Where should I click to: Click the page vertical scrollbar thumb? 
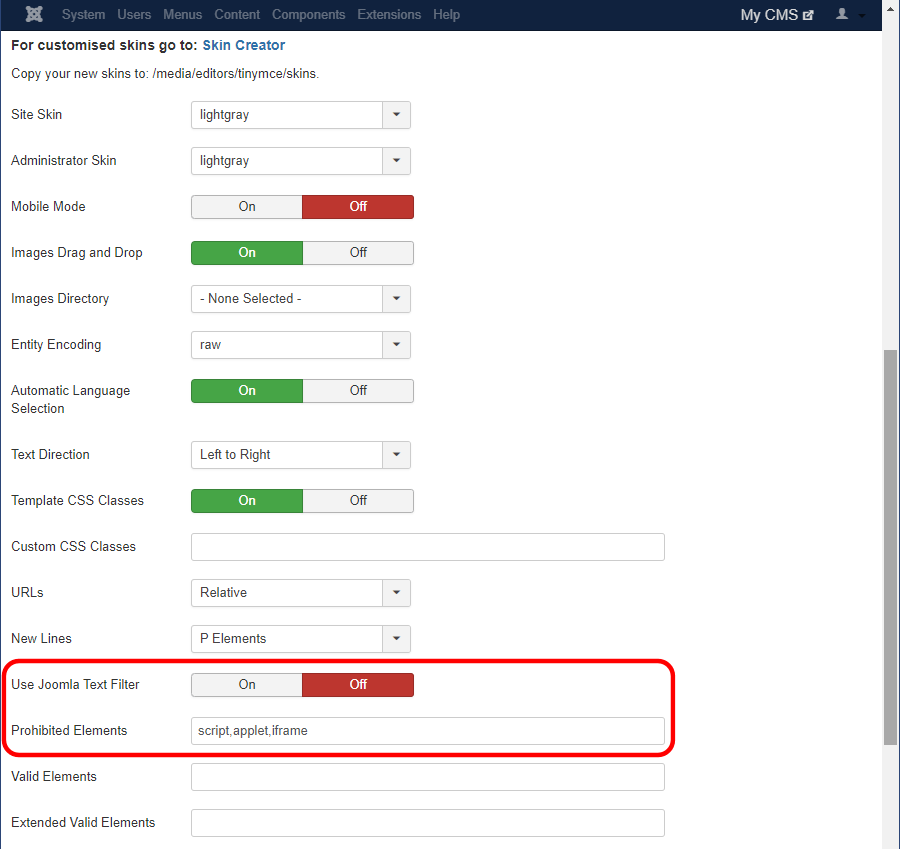pos(891,547)
